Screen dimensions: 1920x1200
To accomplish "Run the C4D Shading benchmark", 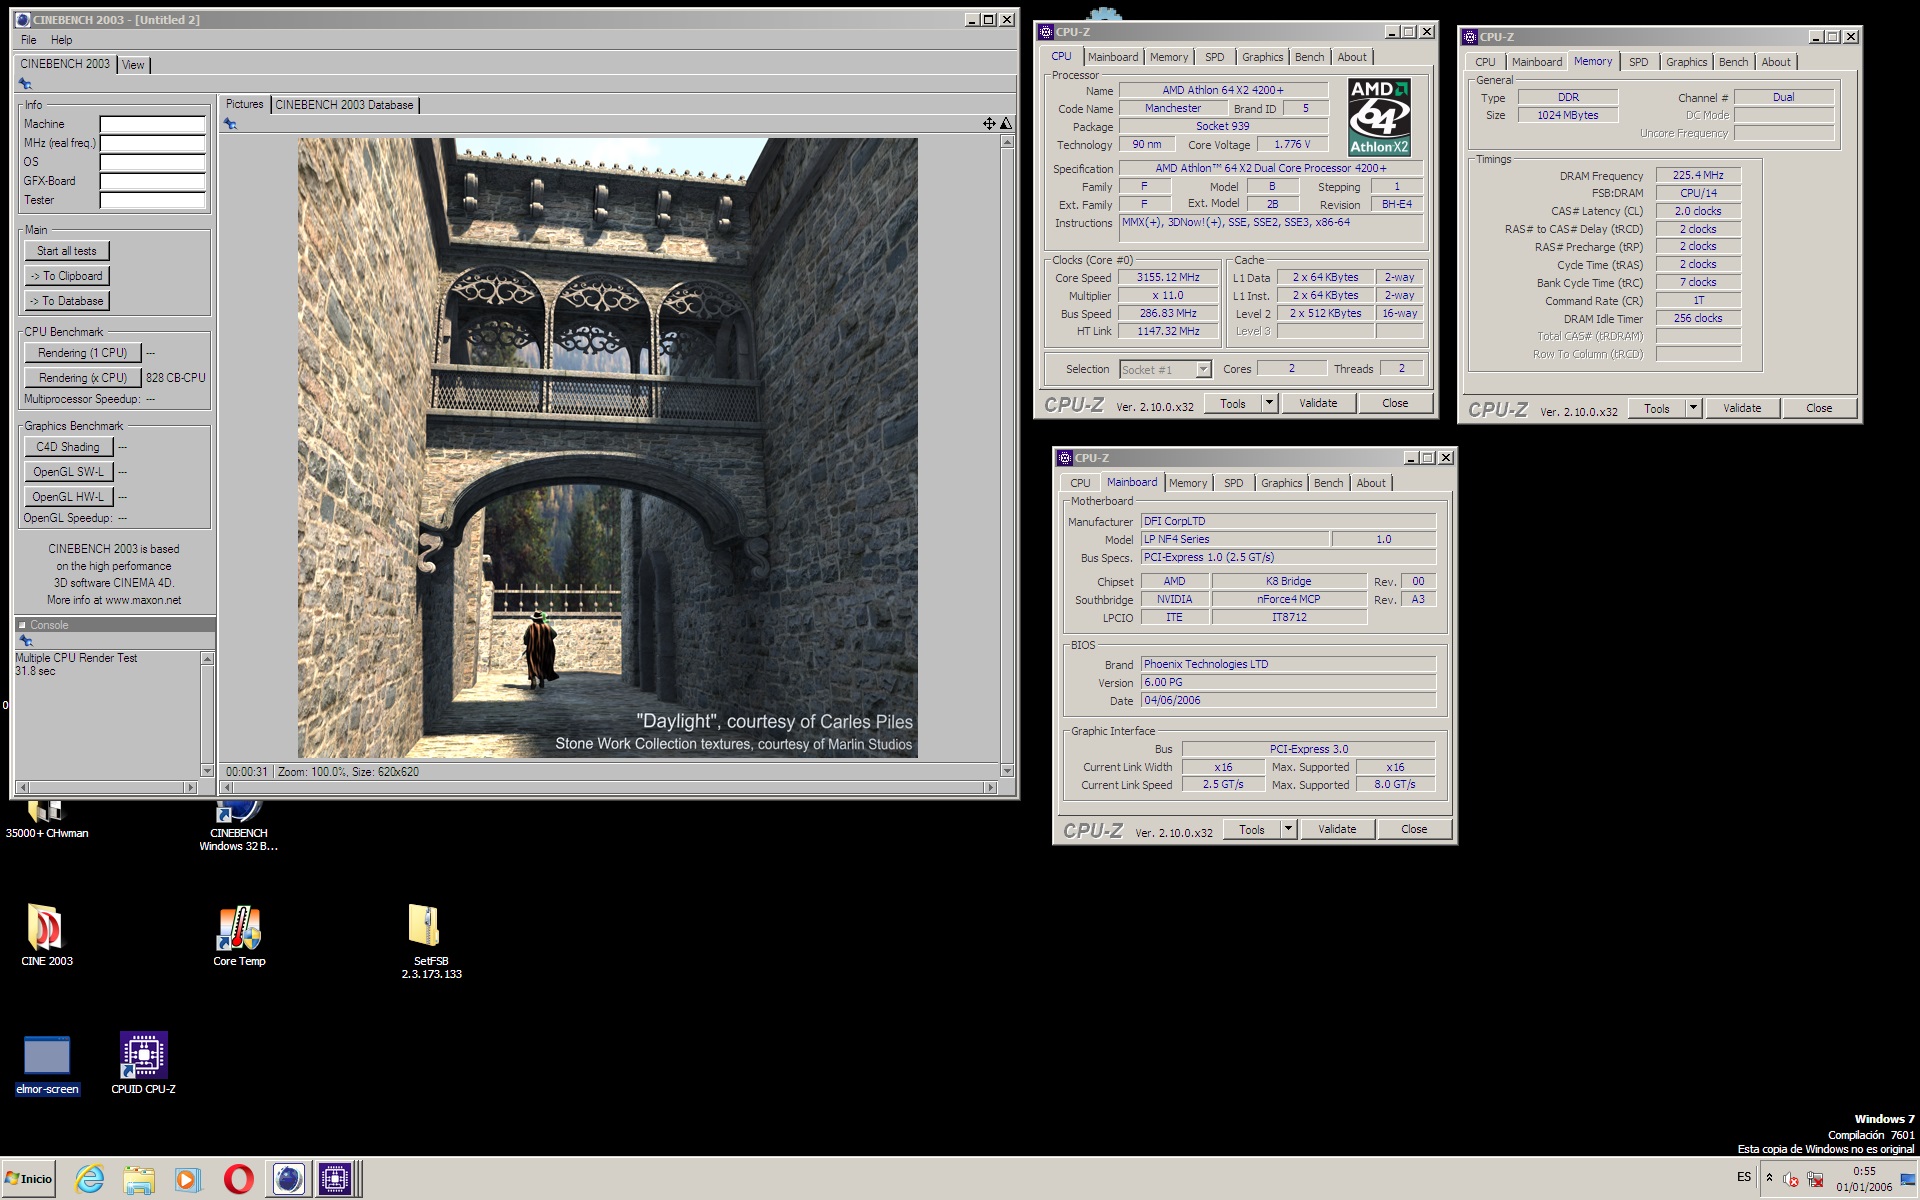I will click(68, 447).
